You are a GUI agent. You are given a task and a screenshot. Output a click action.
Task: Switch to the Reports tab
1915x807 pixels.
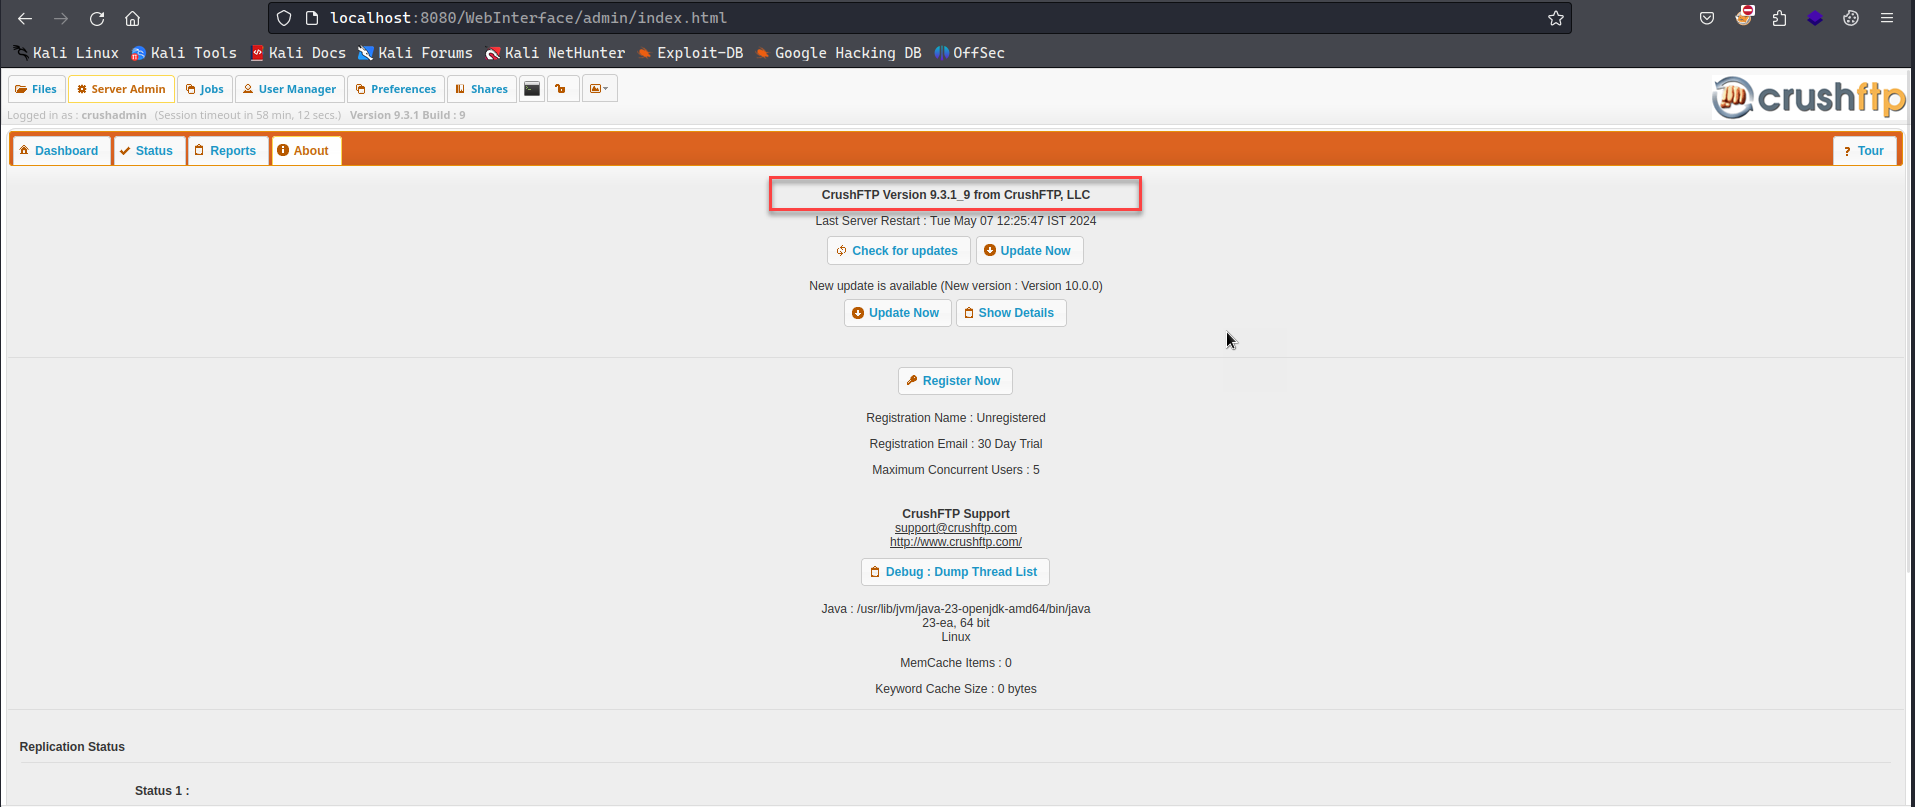click(228, 151)
